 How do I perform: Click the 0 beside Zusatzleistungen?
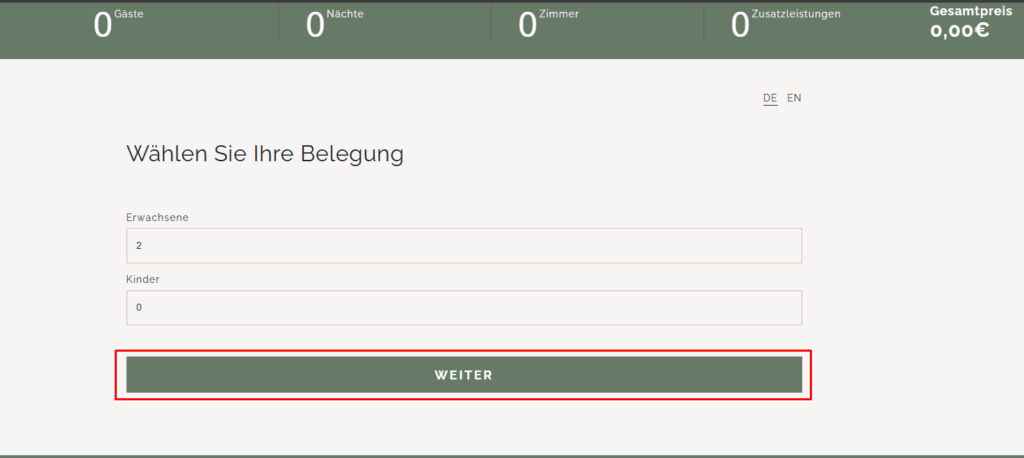(740, 26)
